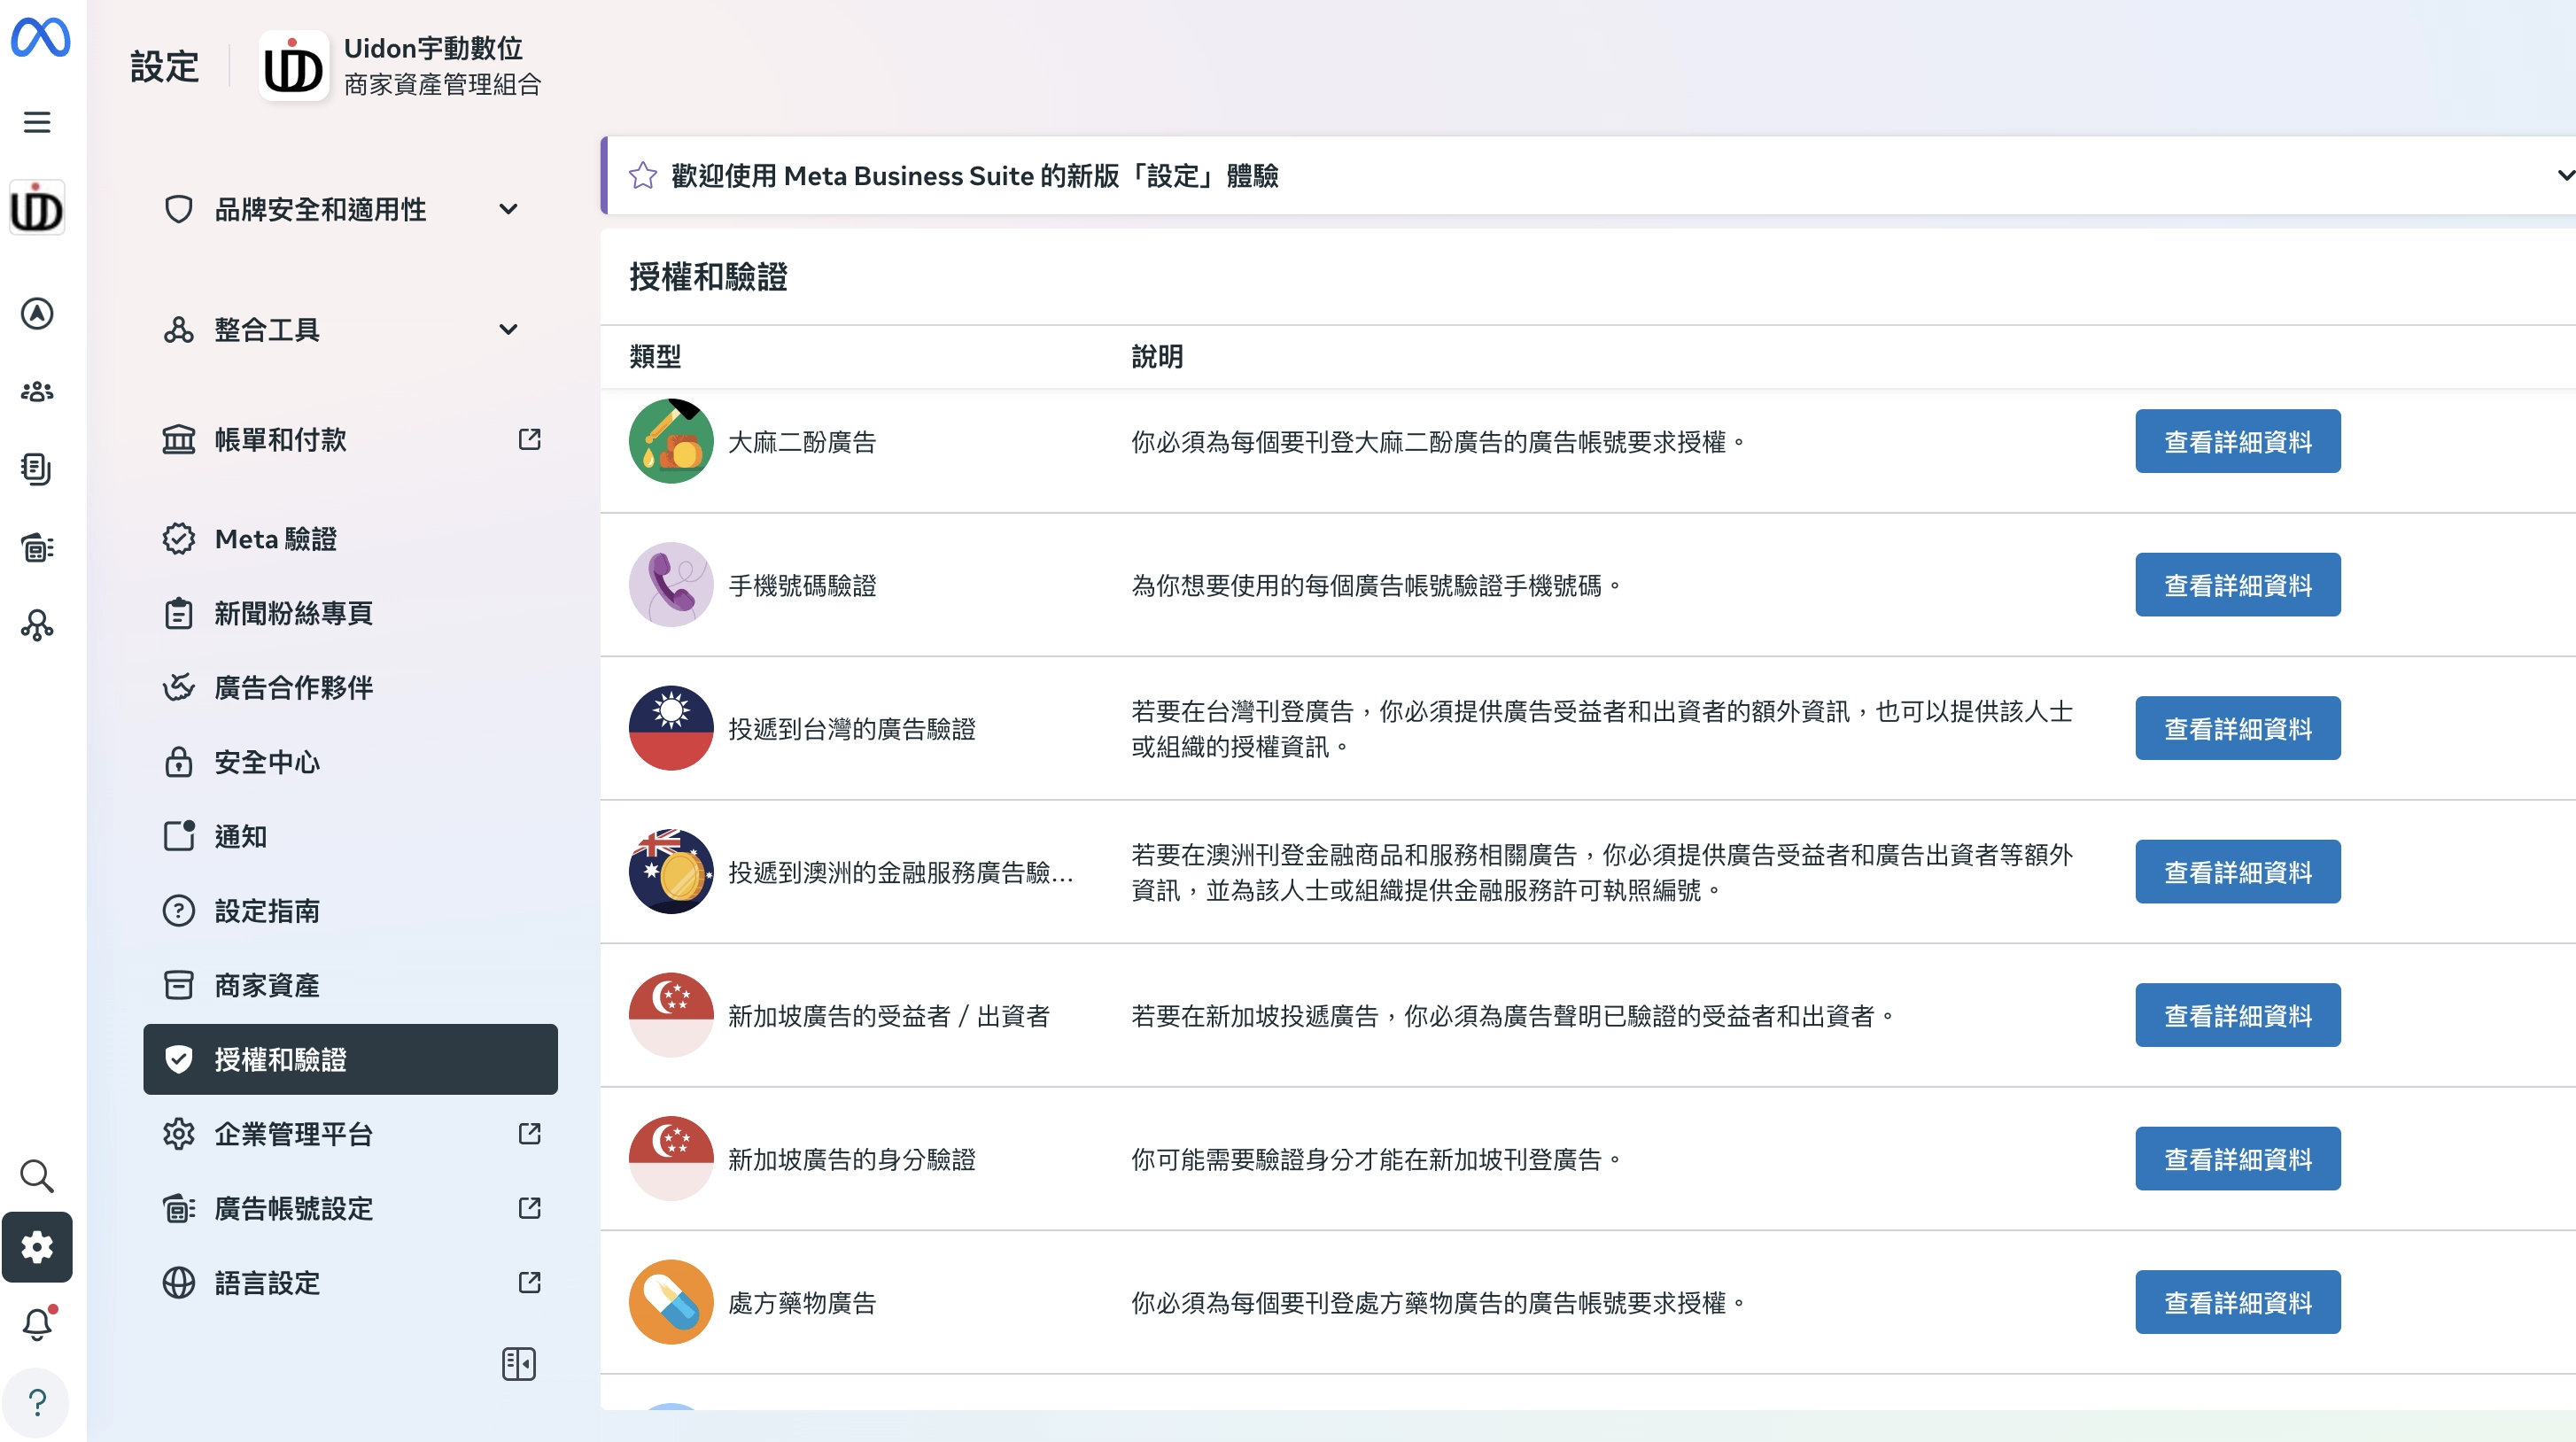The image size is (2576, 1442).
Task: View details for 投遞到台灣的廣告驗證
Action: point(2238,728)
